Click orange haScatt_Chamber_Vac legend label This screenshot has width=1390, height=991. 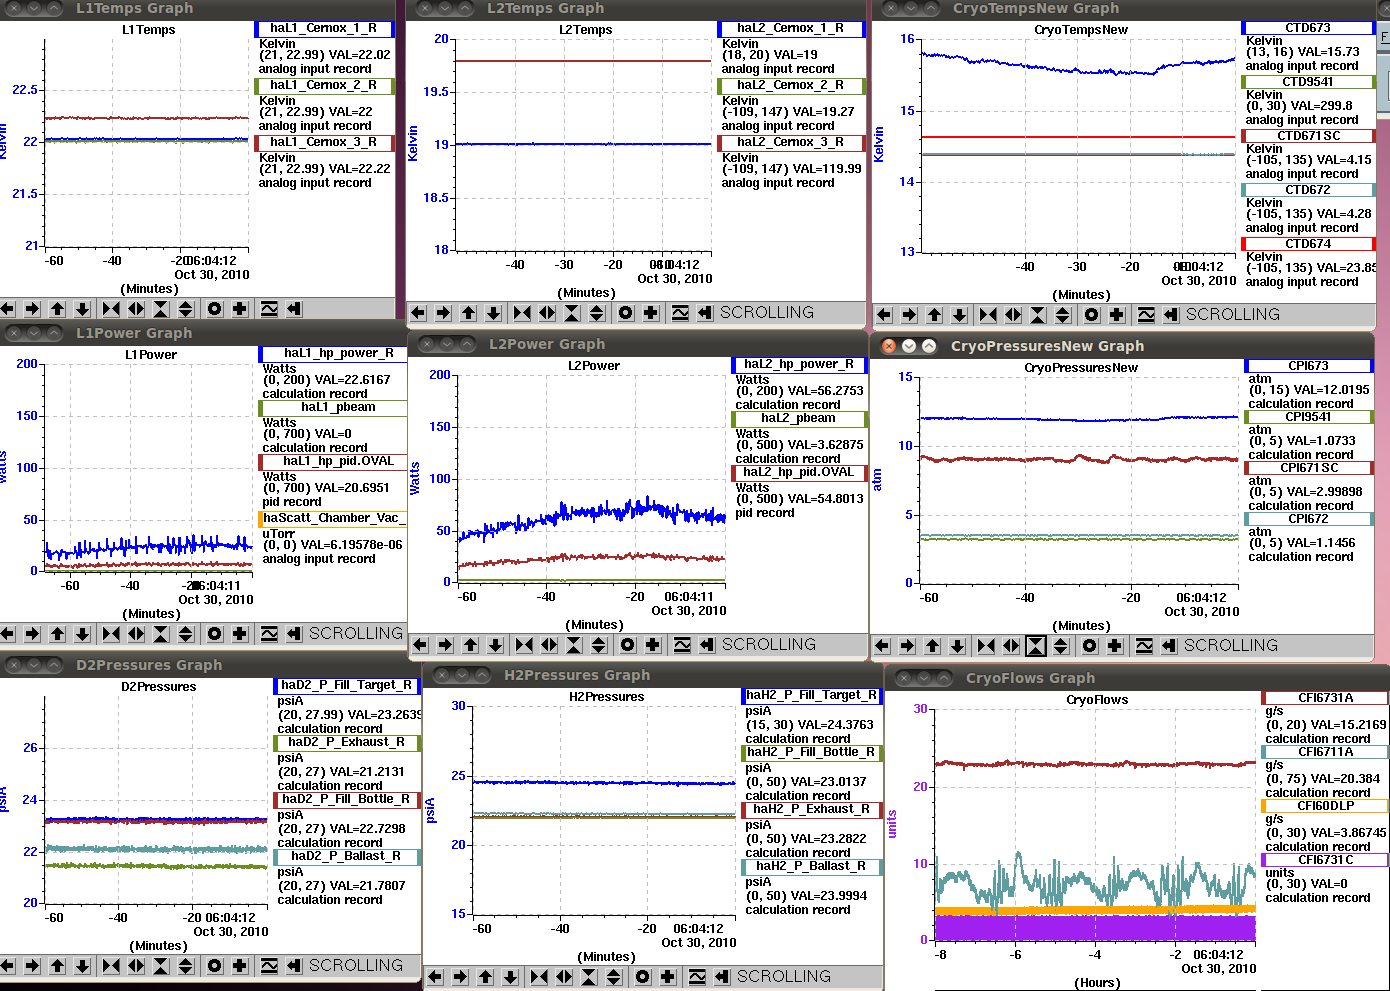coord(333,519)
